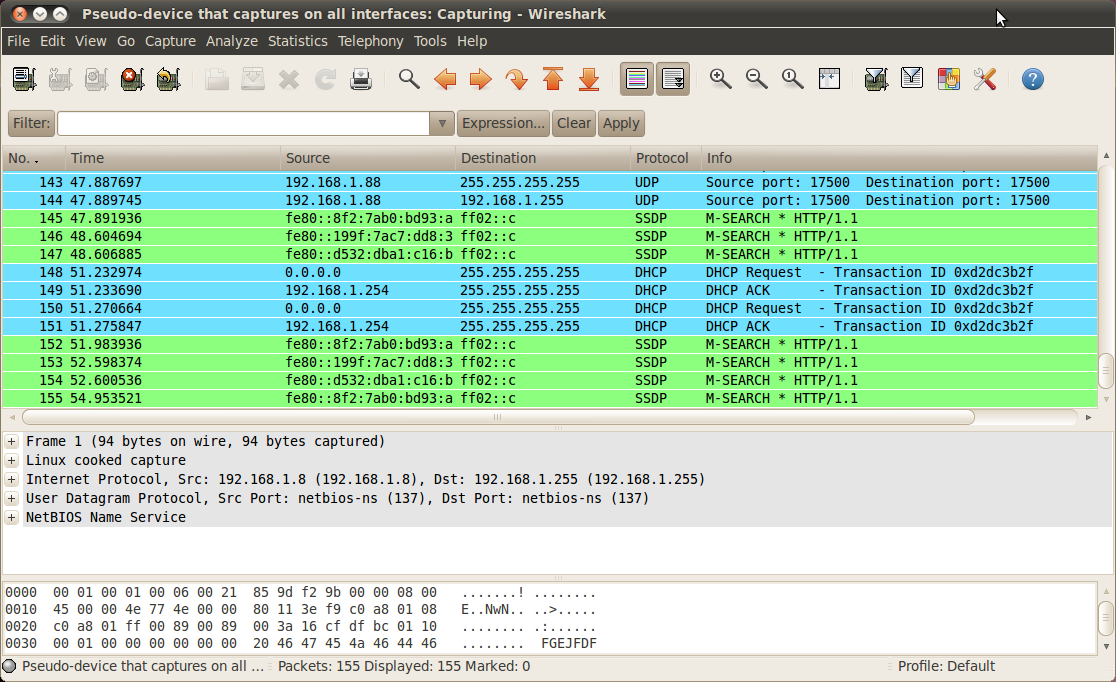Open the Statistics menu
1116x682 pixels.
(x=297, y=41)
